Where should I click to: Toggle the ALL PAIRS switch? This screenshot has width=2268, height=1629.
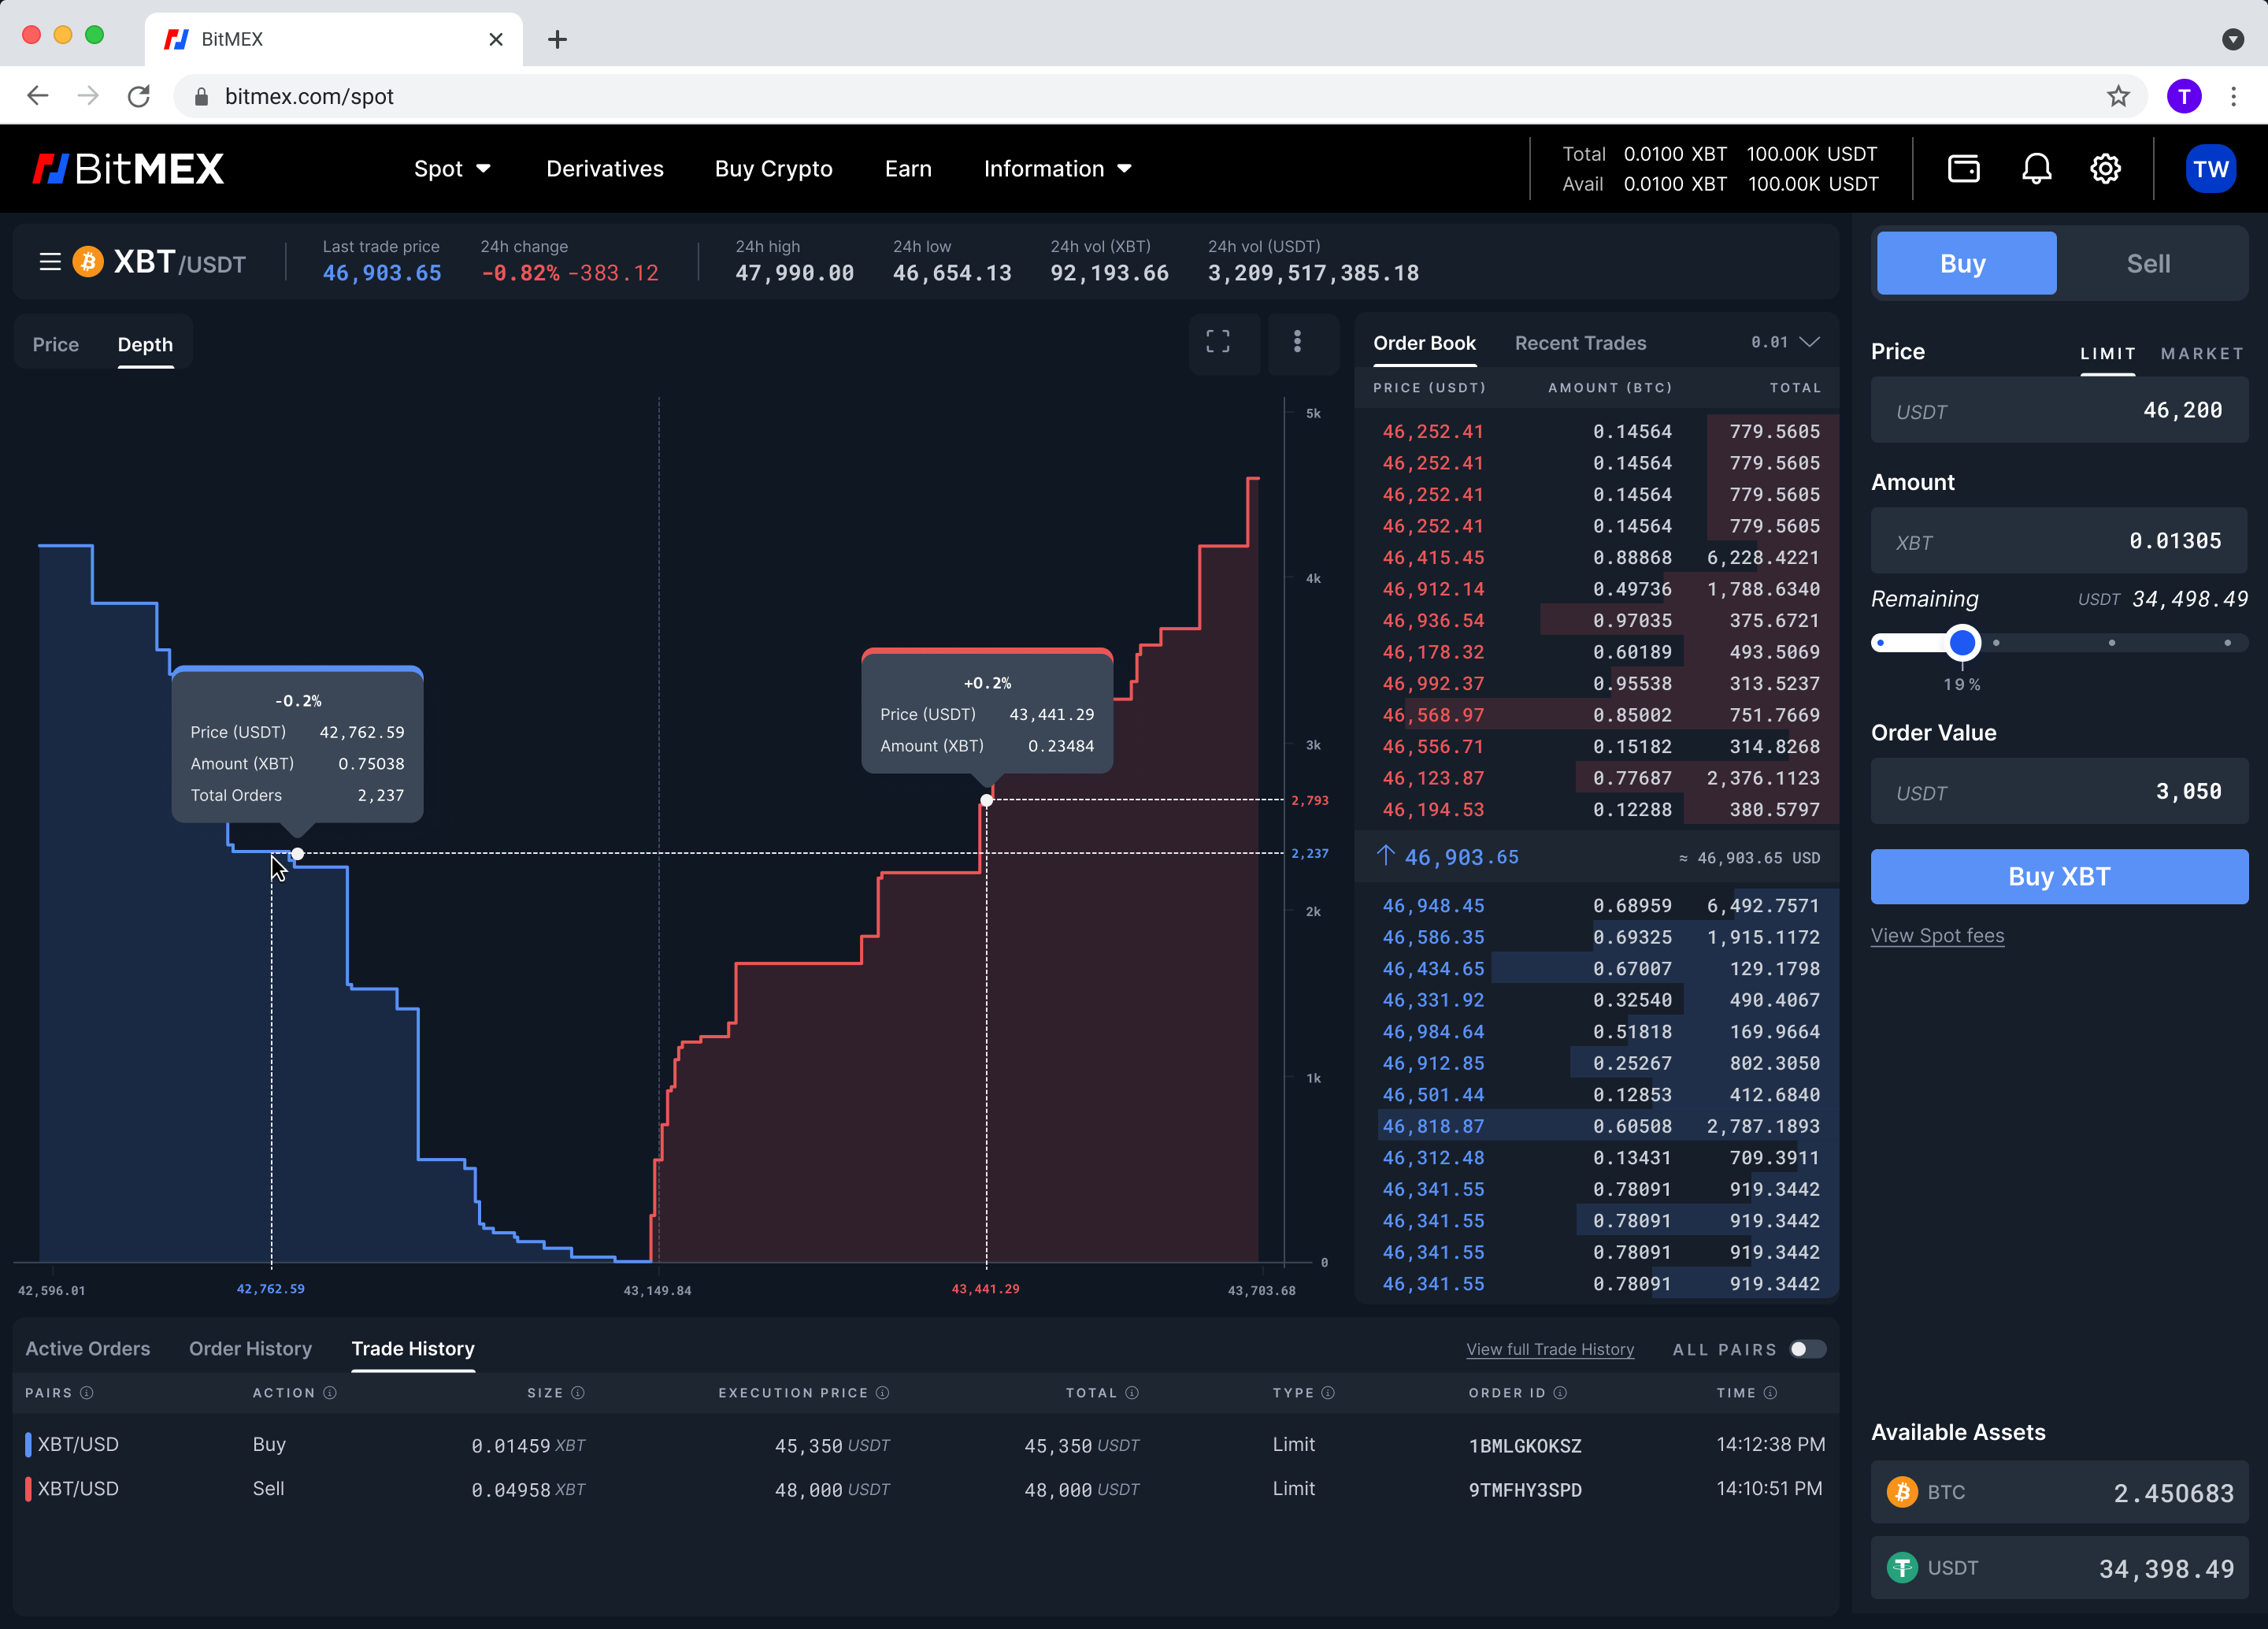pyautogui.click(x=1807, y=1349)
